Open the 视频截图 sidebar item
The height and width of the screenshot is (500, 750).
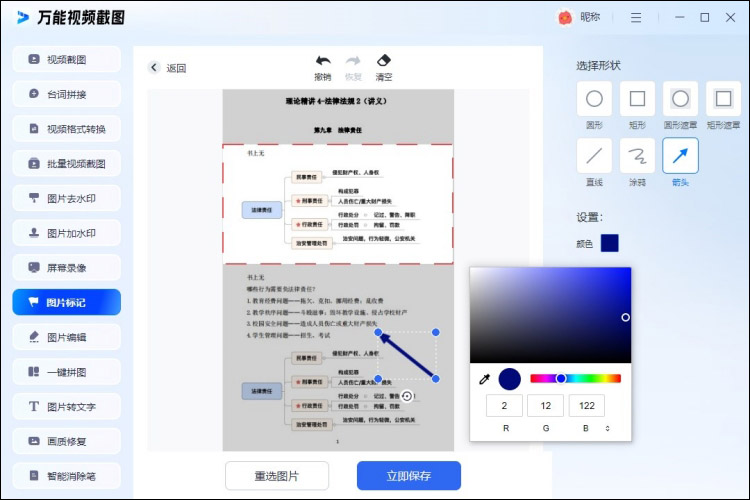tap(66, 59)
